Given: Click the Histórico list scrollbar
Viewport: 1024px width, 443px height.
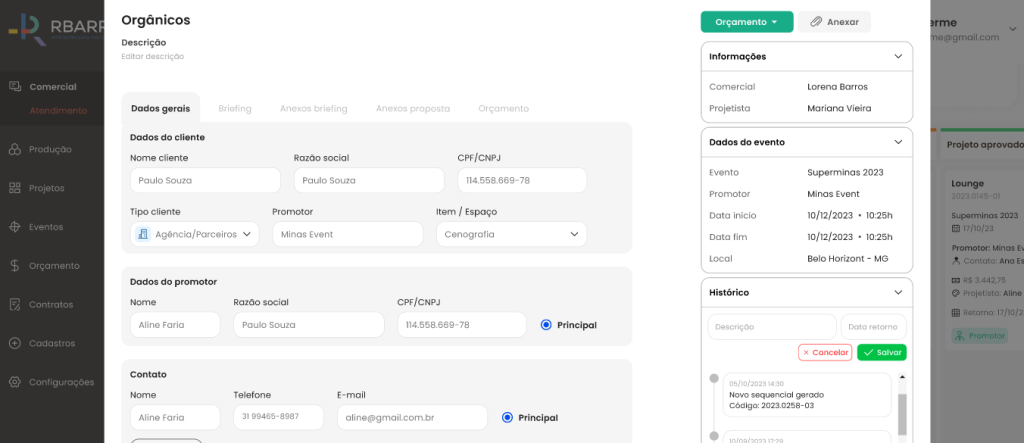Looking at the screenshot, I should pyautogui.click(x=902, y=410).
